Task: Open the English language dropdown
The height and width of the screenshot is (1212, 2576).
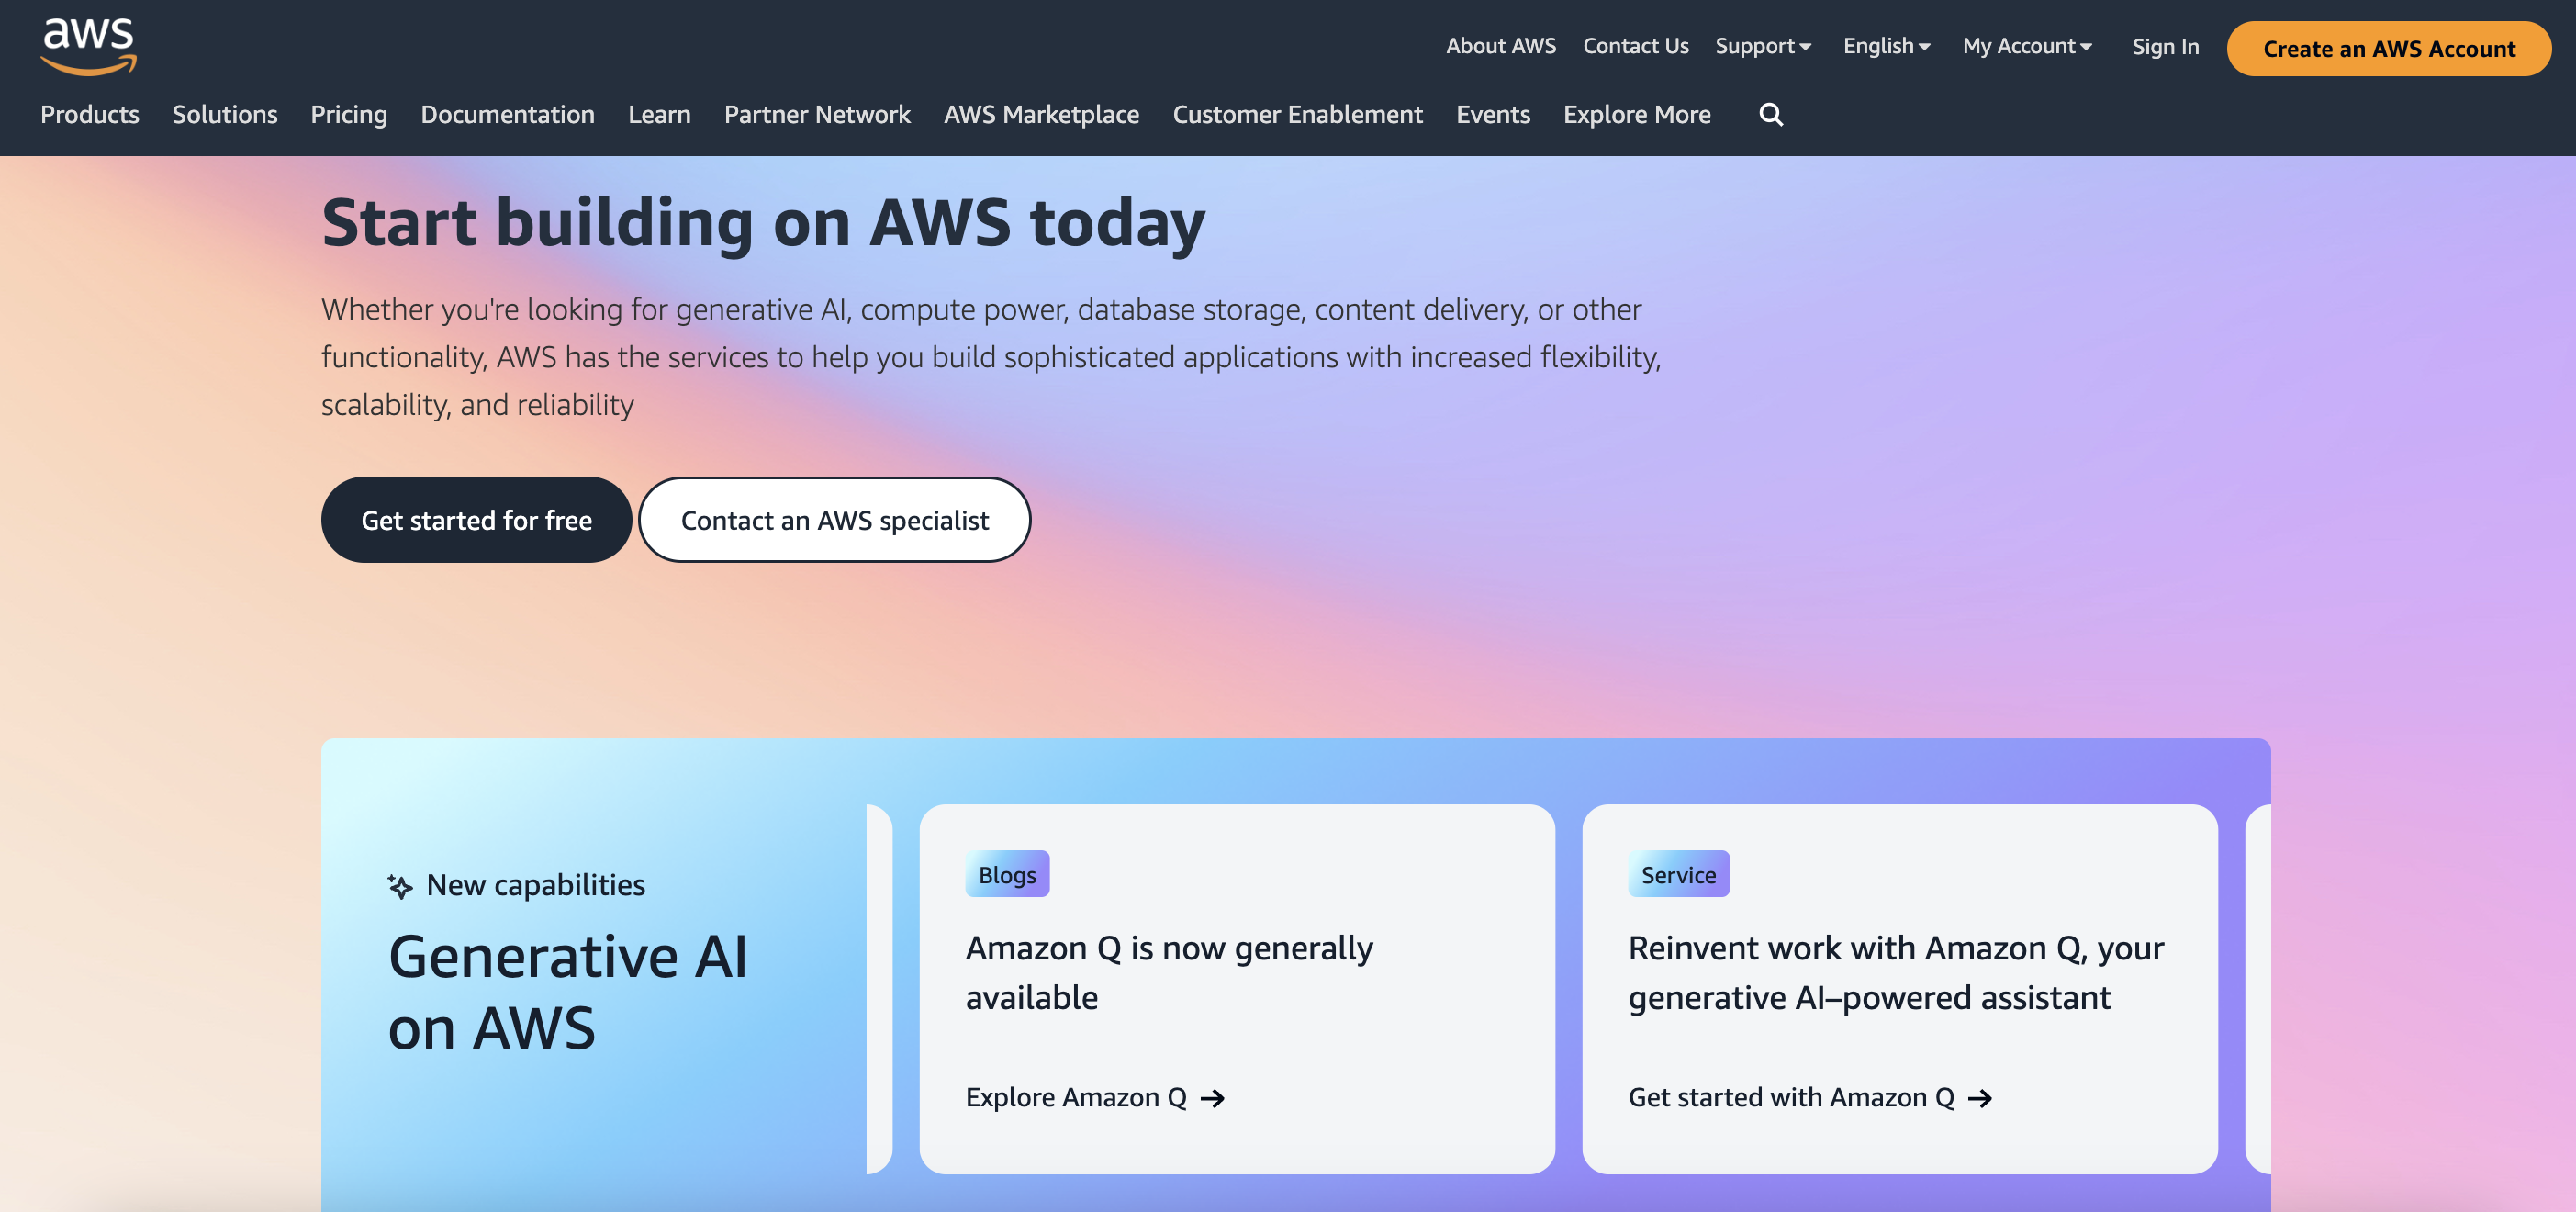Action: coord(1886,46)
